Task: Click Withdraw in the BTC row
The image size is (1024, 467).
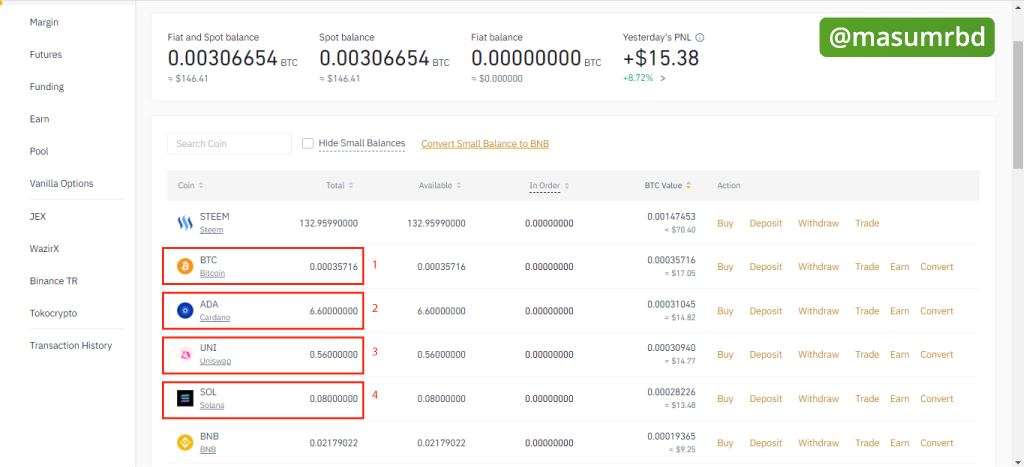Action: point(818,267)
